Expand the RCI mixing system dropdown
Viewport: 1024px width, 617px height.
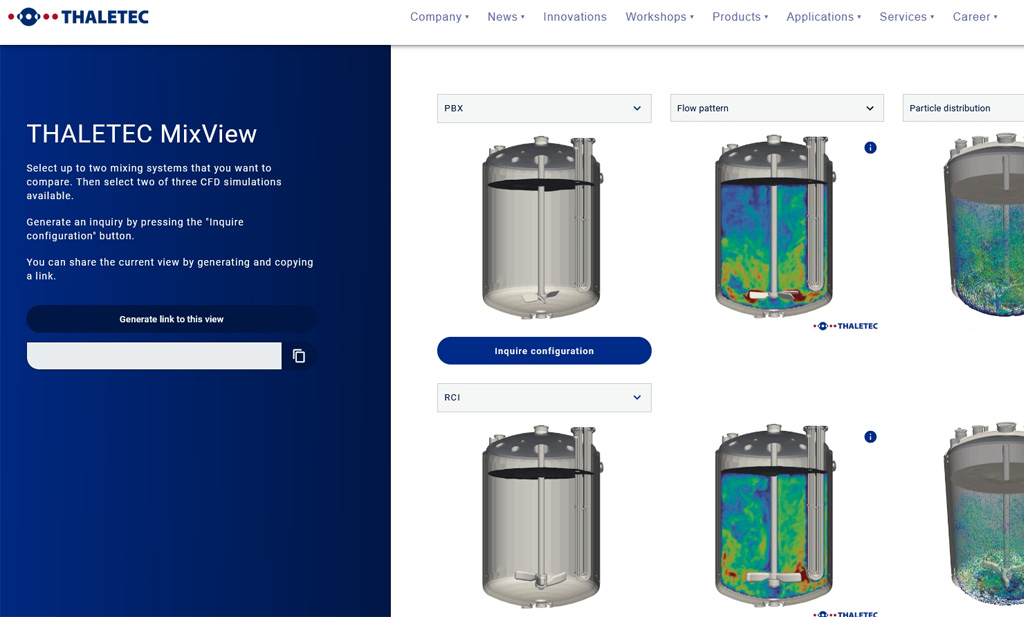point(544,397)
